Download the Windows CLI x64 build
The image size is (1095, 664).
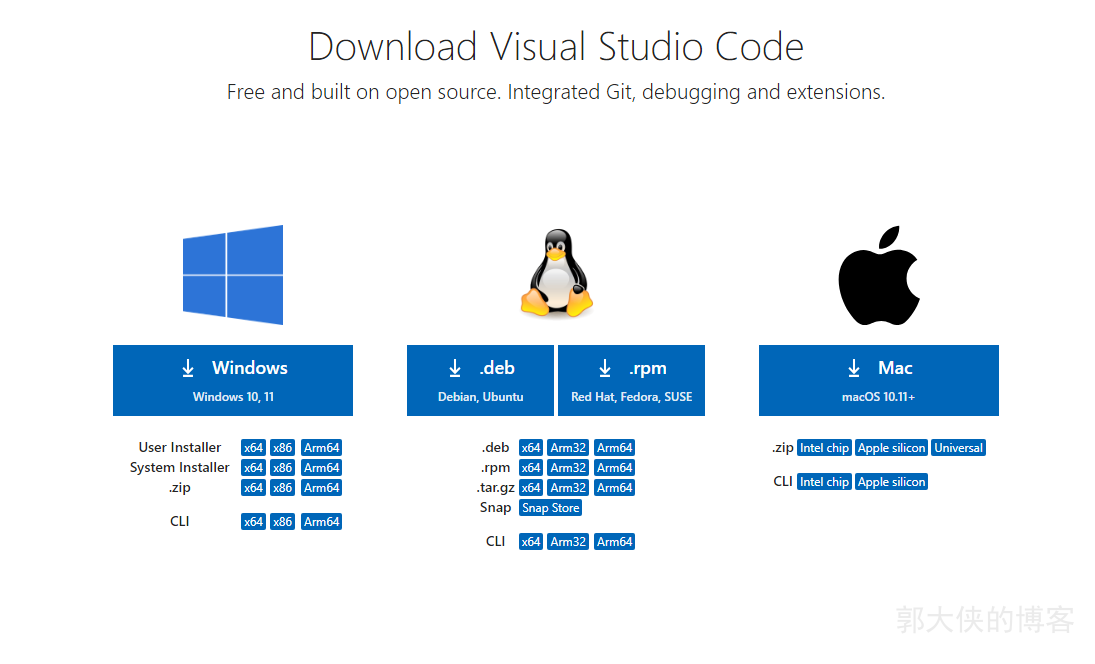tap(253, 522)
